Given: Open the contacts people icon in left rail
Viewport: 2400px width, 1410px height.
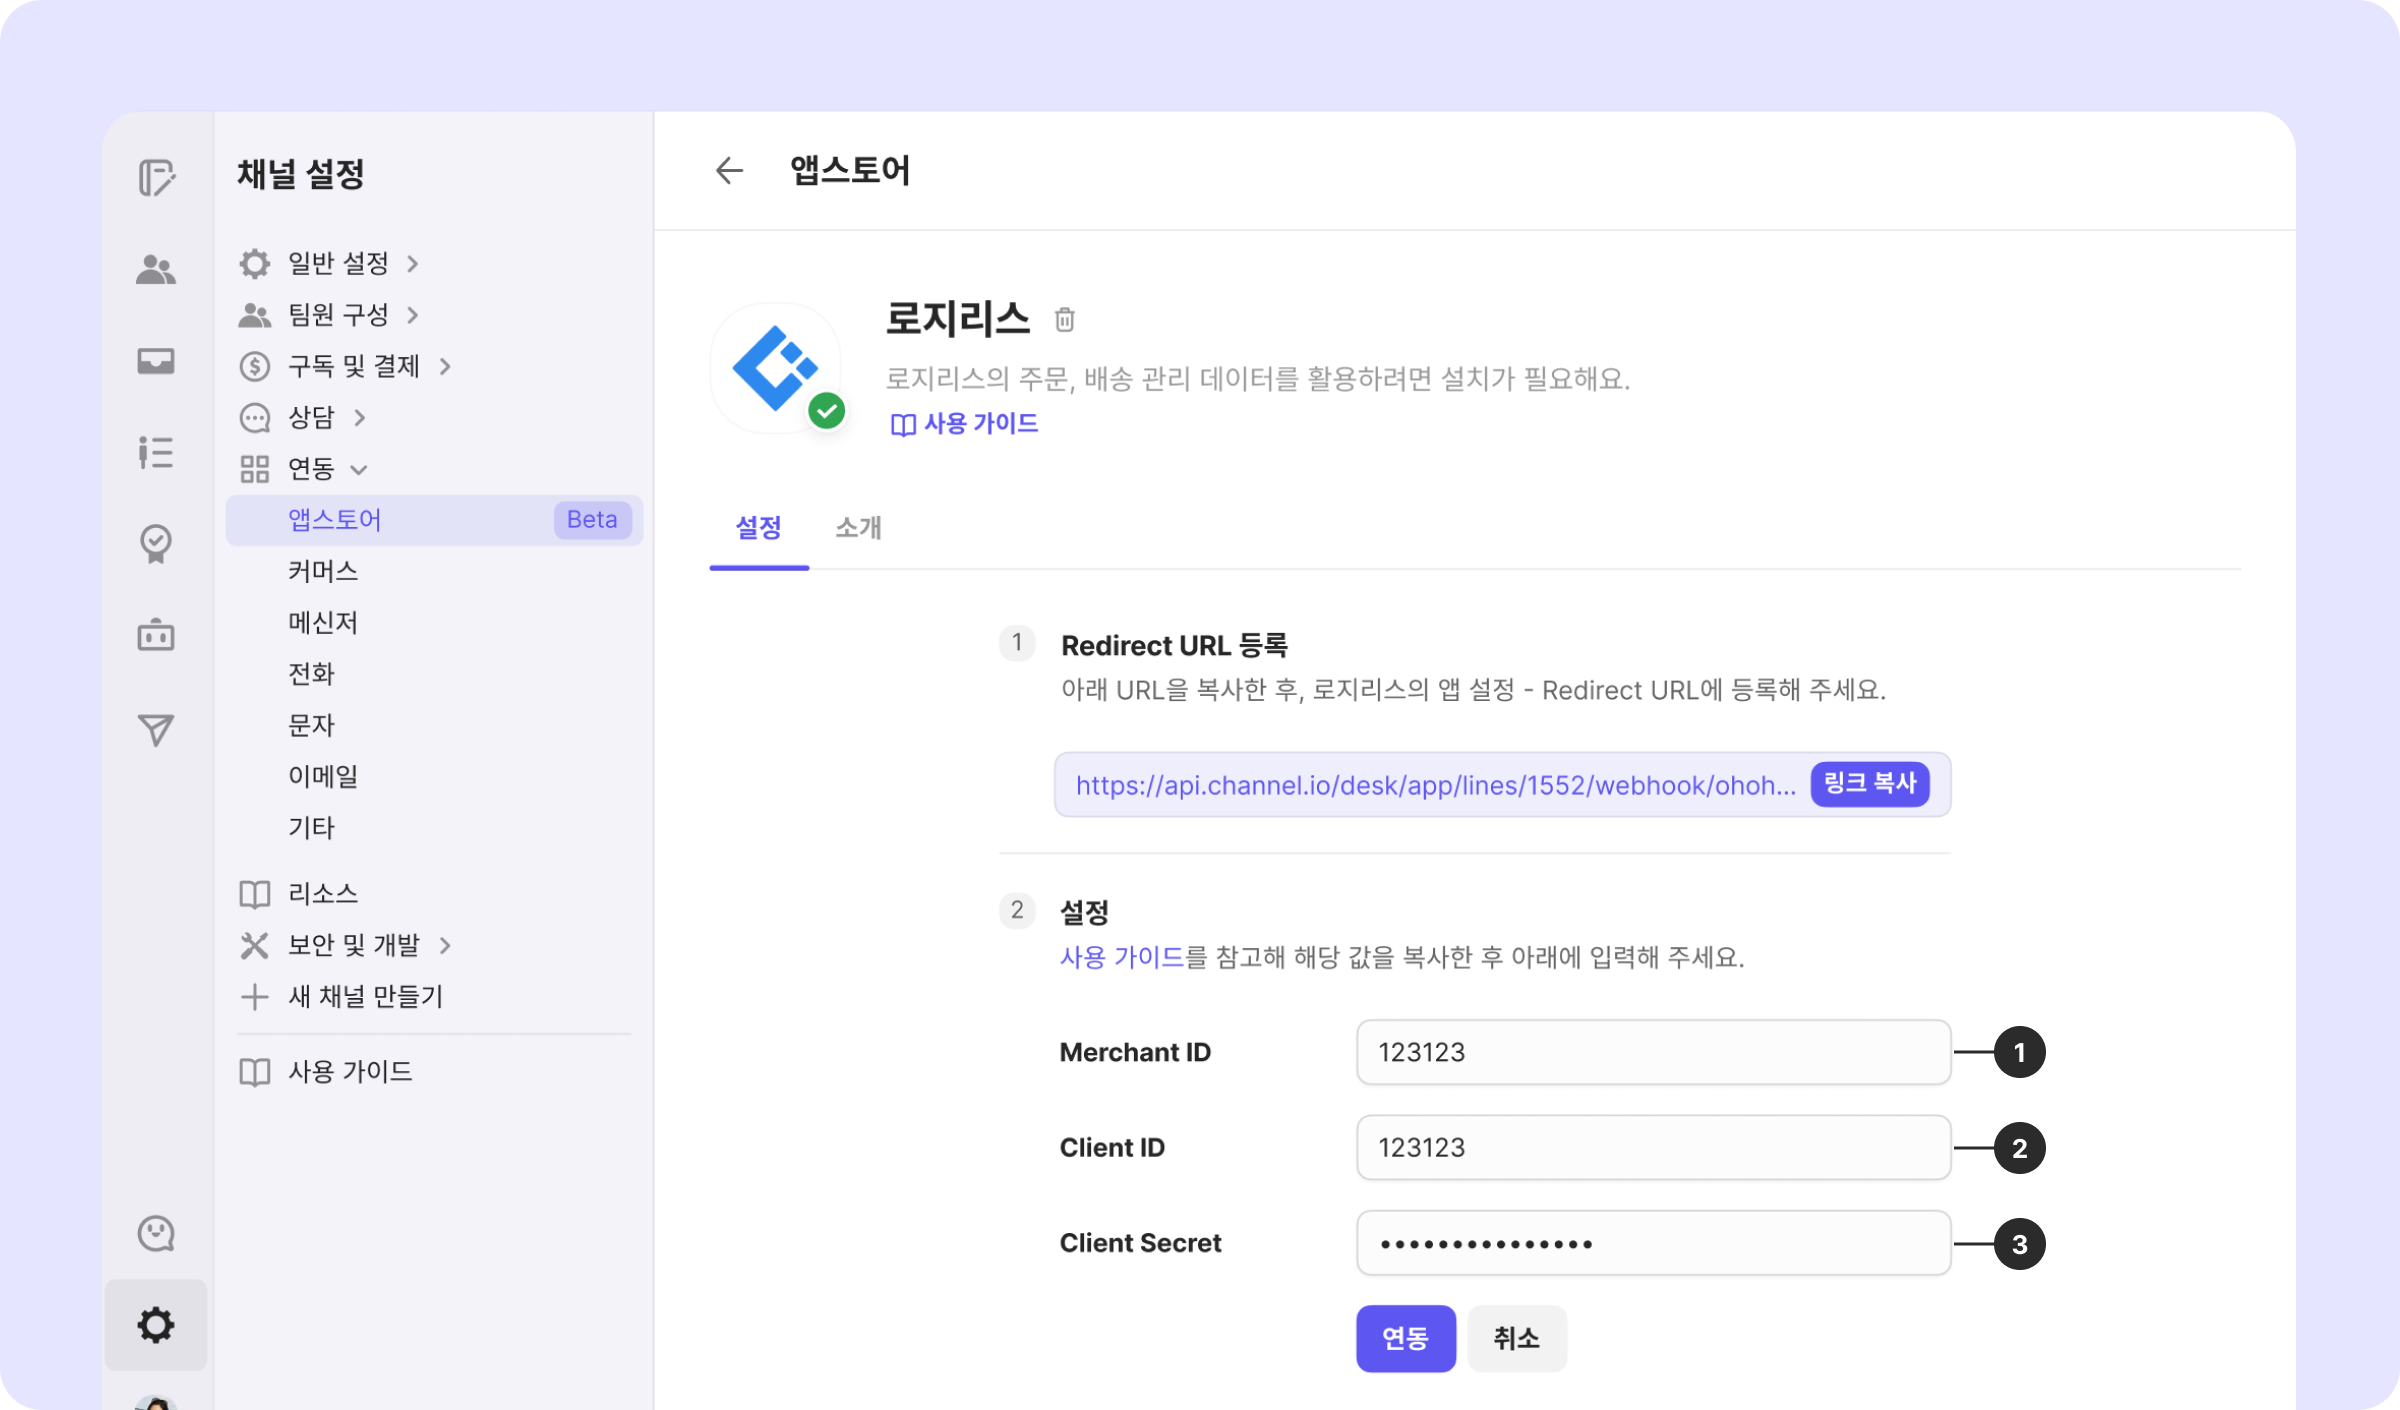Looking at the screenshot, I should click(x=156, y=269).
